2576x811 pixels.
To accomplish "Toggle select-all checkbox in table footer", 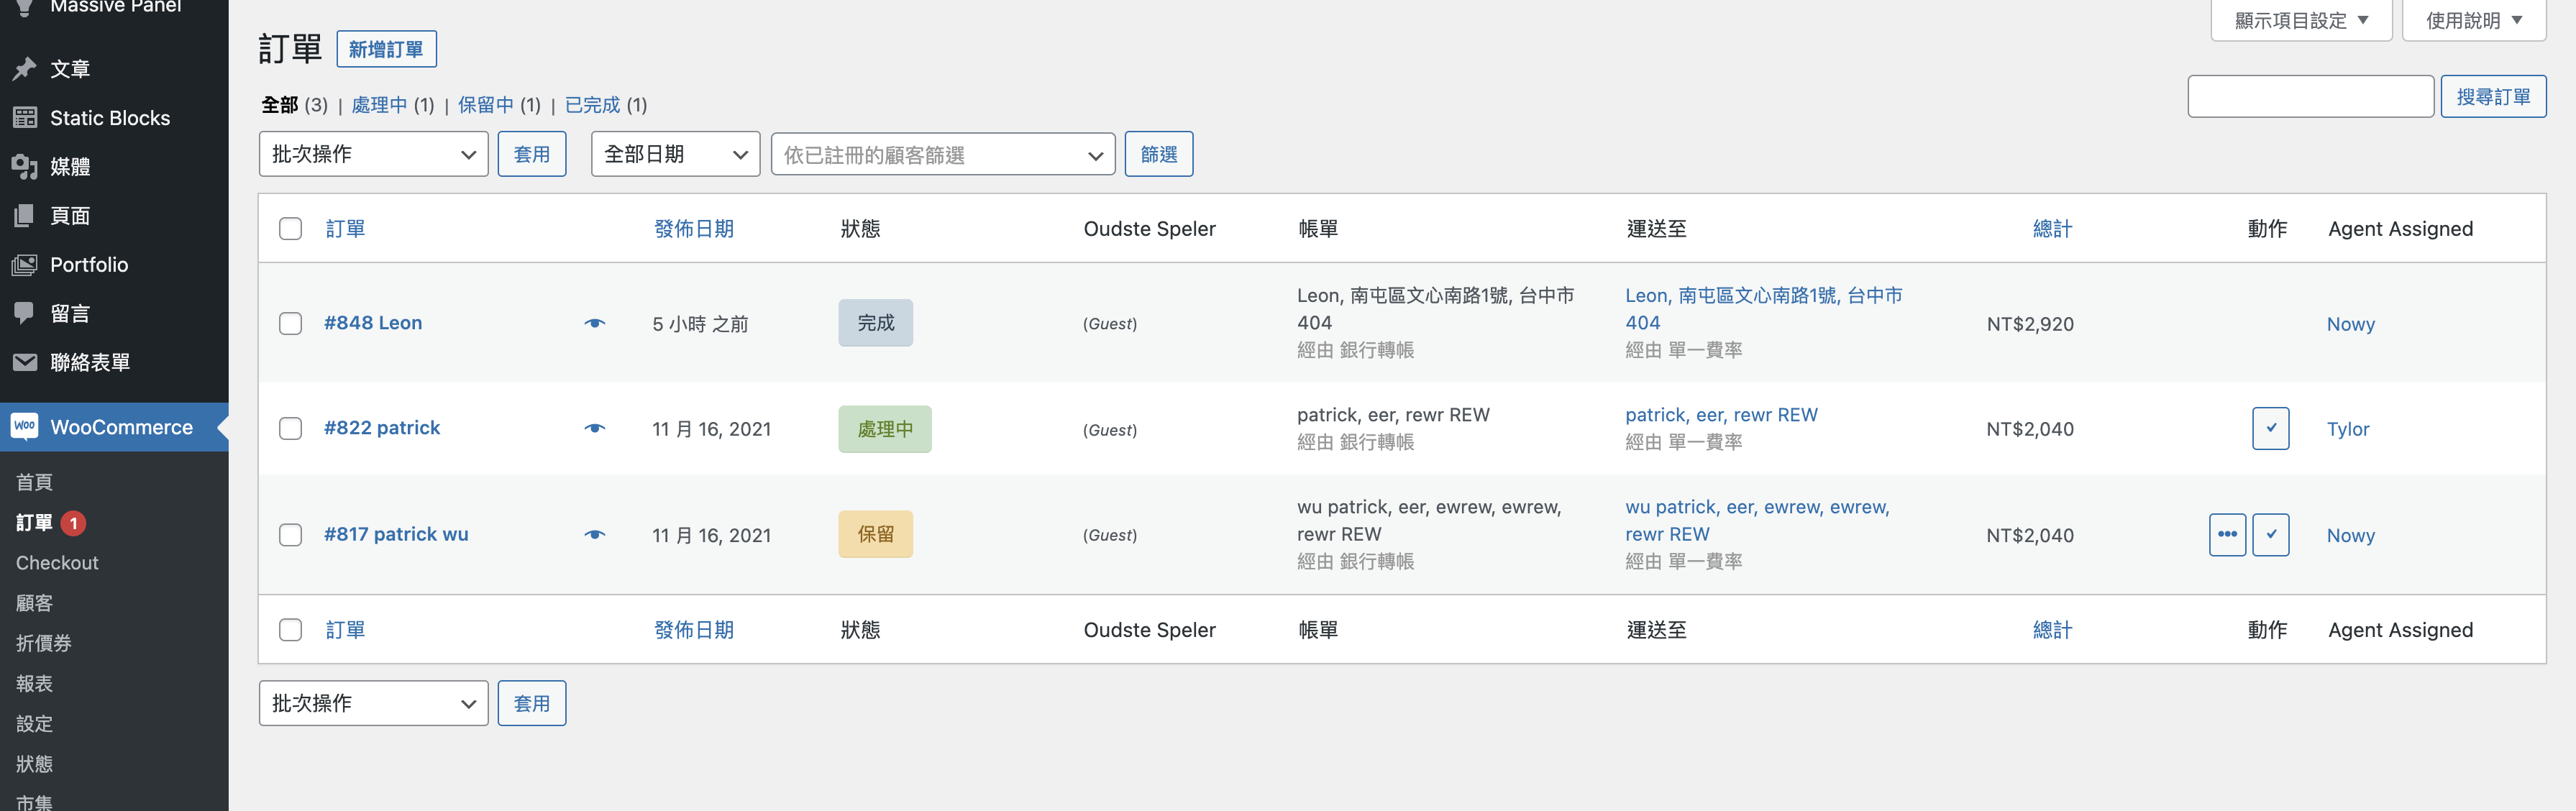I will pos(291,630).
